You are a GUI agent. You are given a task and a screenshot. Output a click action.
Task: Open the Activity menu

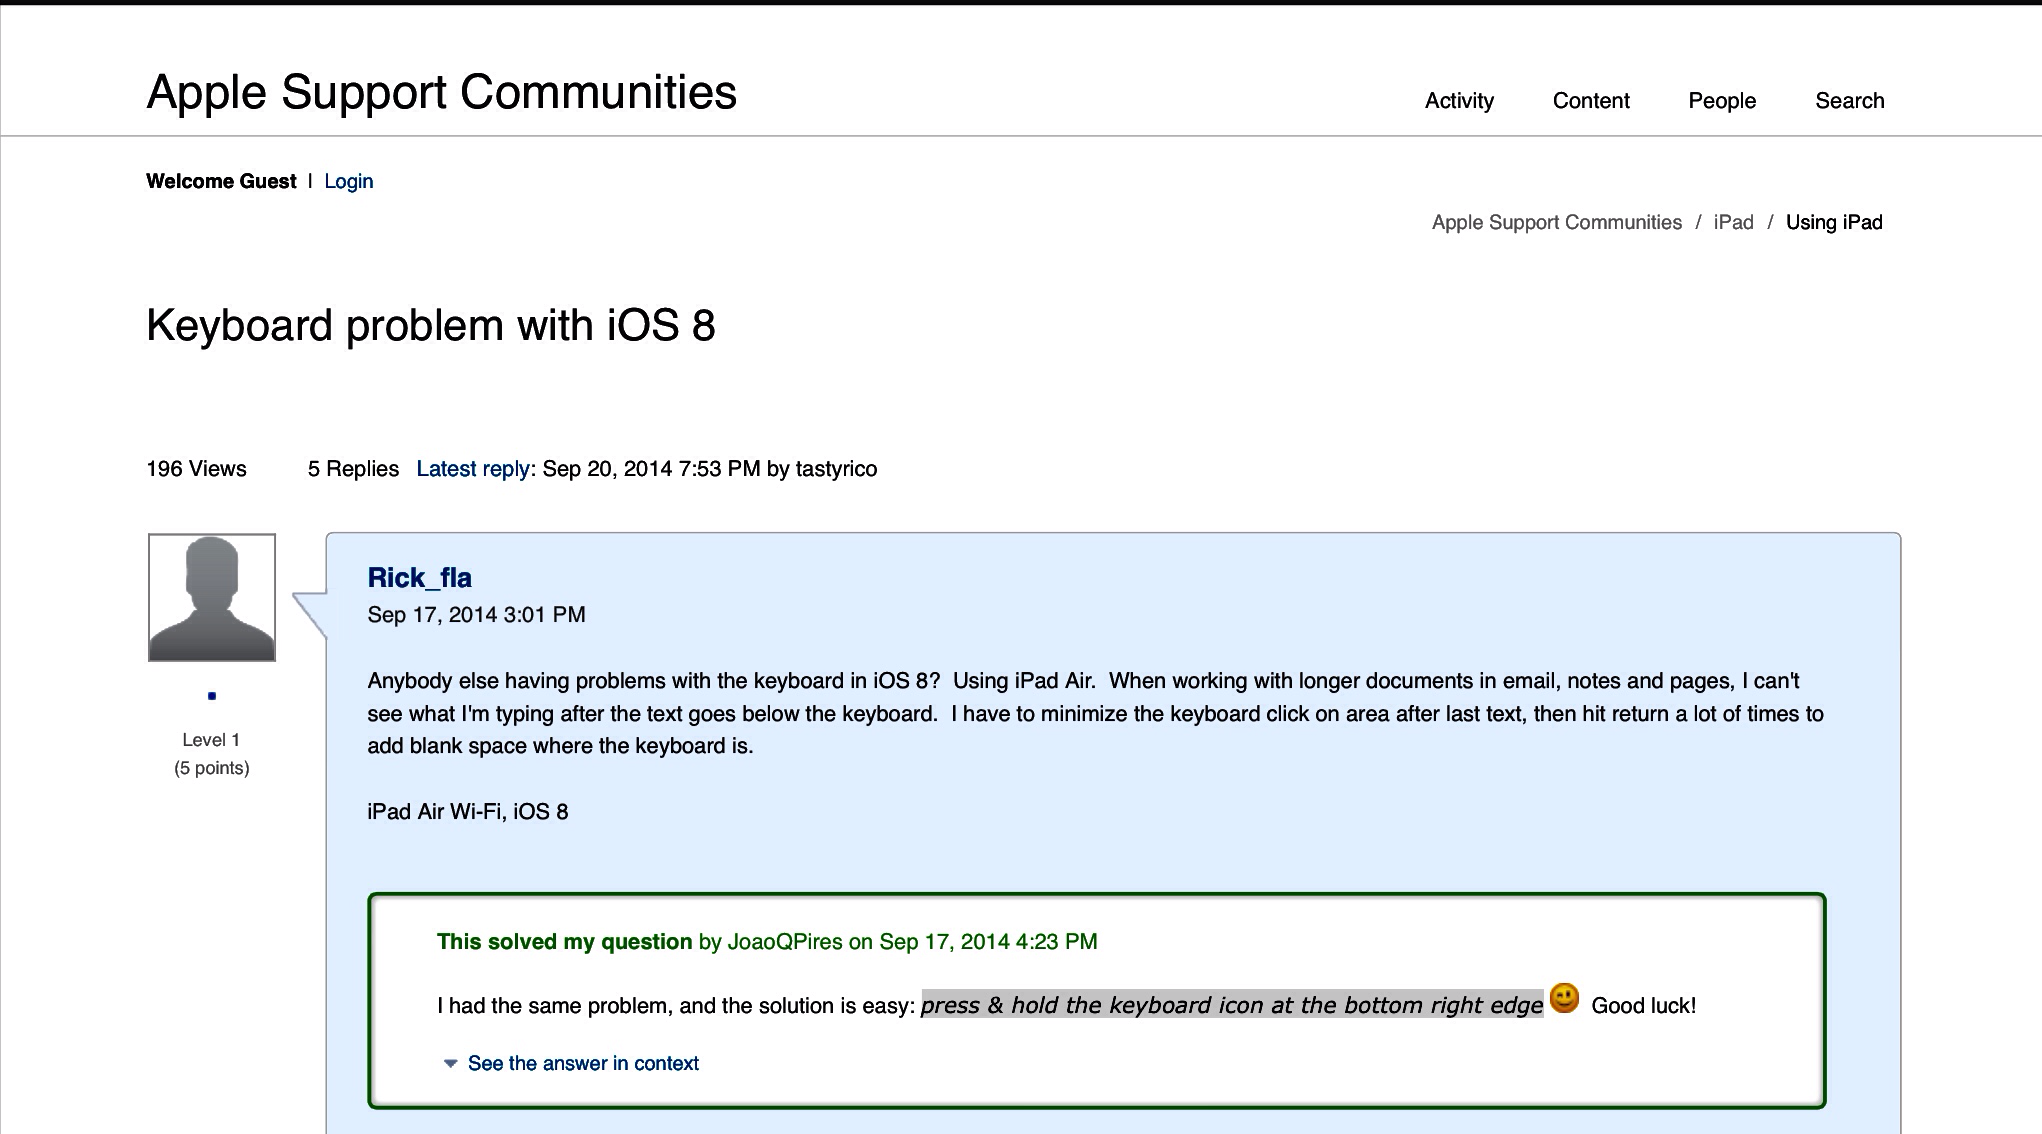(1459, 101)
